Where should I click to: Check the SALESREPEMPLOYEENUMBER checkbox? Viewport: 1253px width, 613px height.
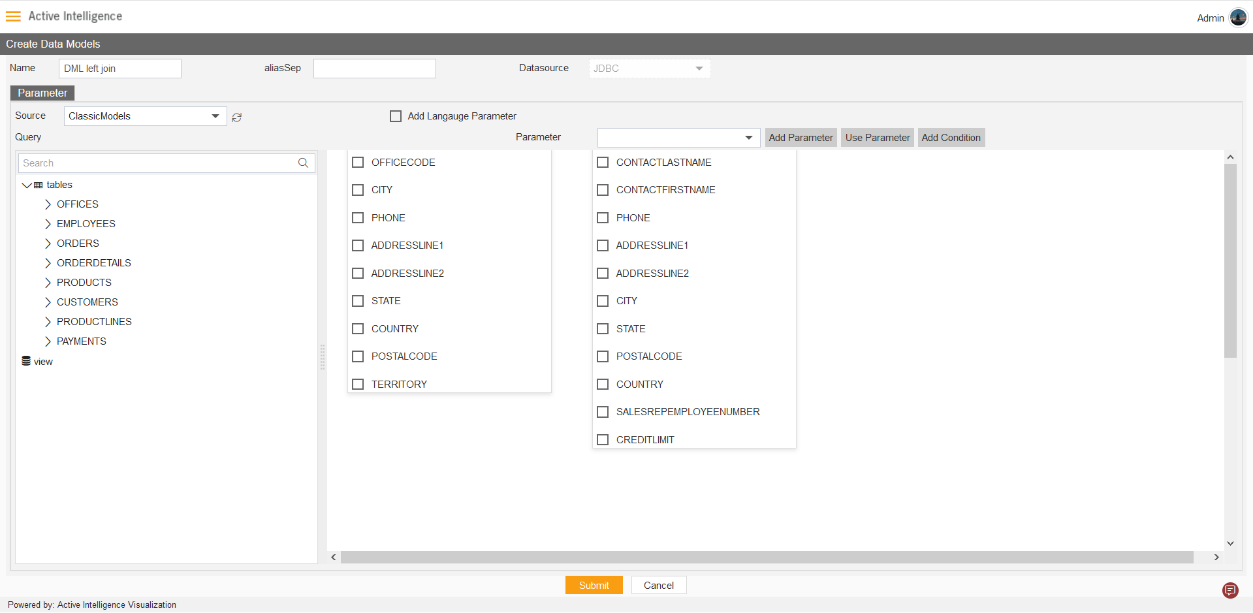[x=603, y=412]
